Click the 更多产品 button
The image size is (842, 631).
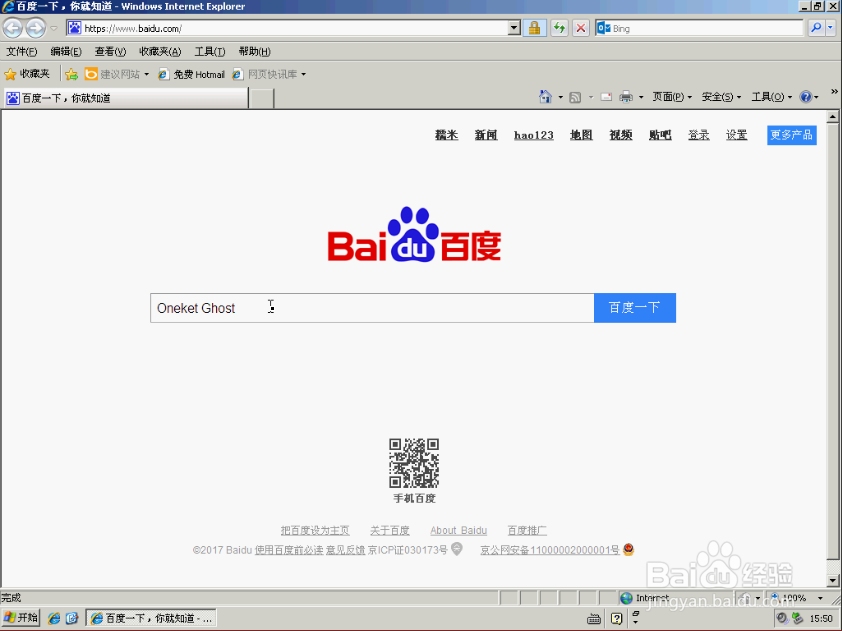point(792,135)
